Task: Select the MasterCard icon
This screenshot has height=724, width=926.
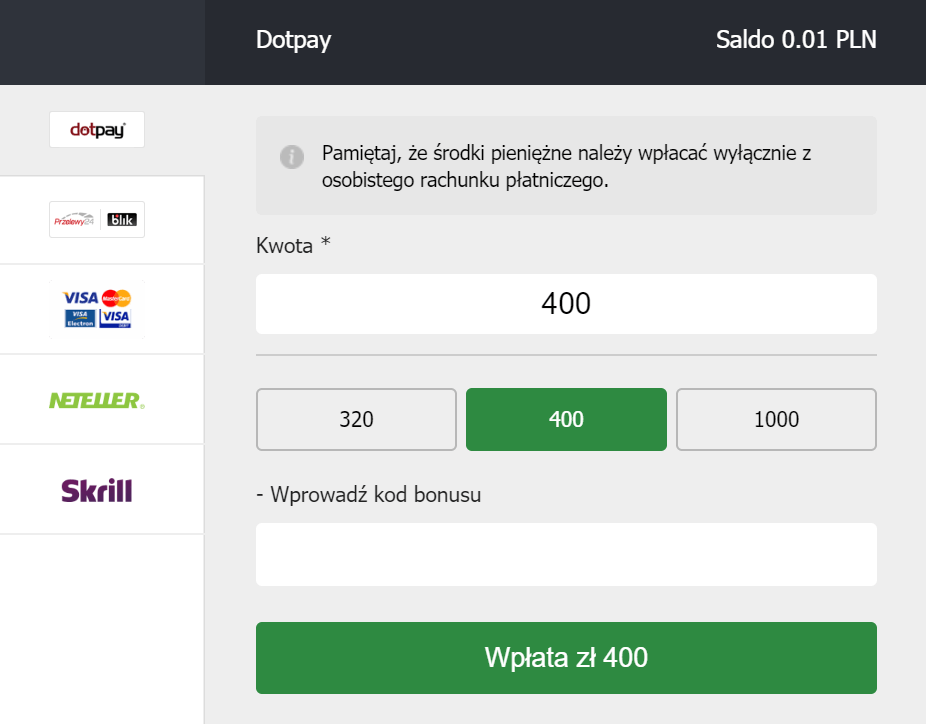Action: [x=117, y=297]
